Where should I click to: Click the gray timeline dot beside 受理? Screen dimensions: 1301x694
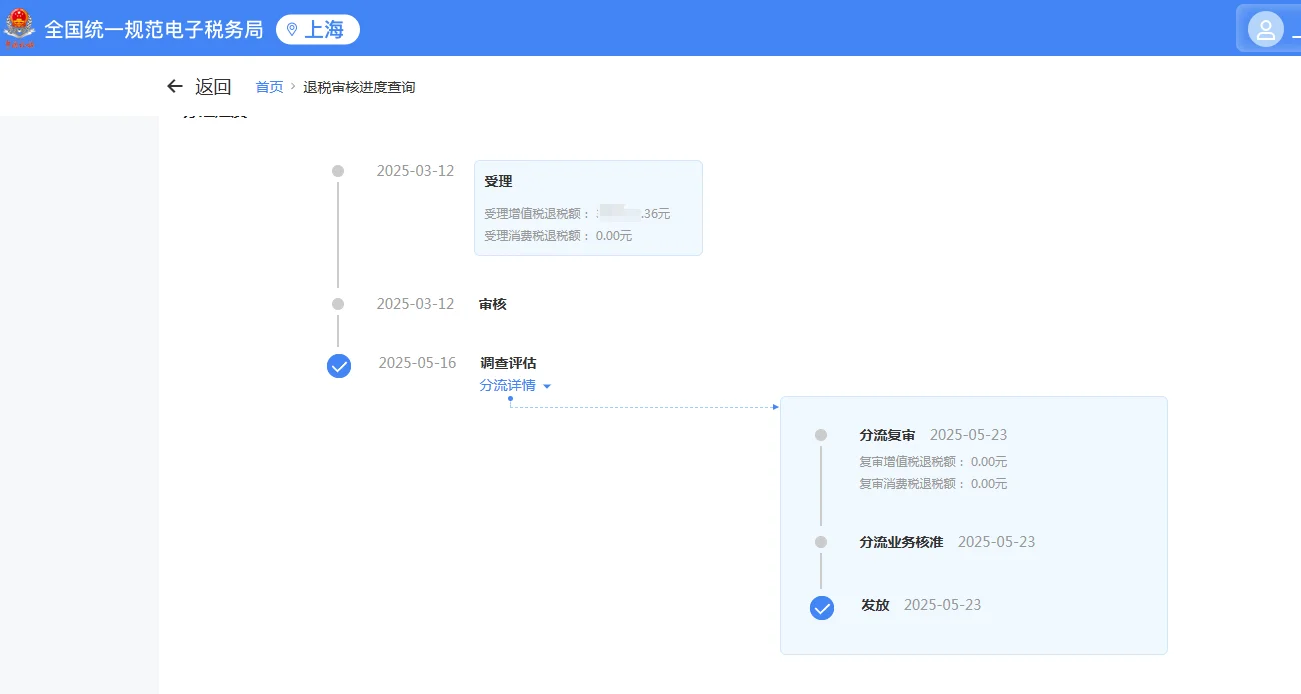[338, 170]
